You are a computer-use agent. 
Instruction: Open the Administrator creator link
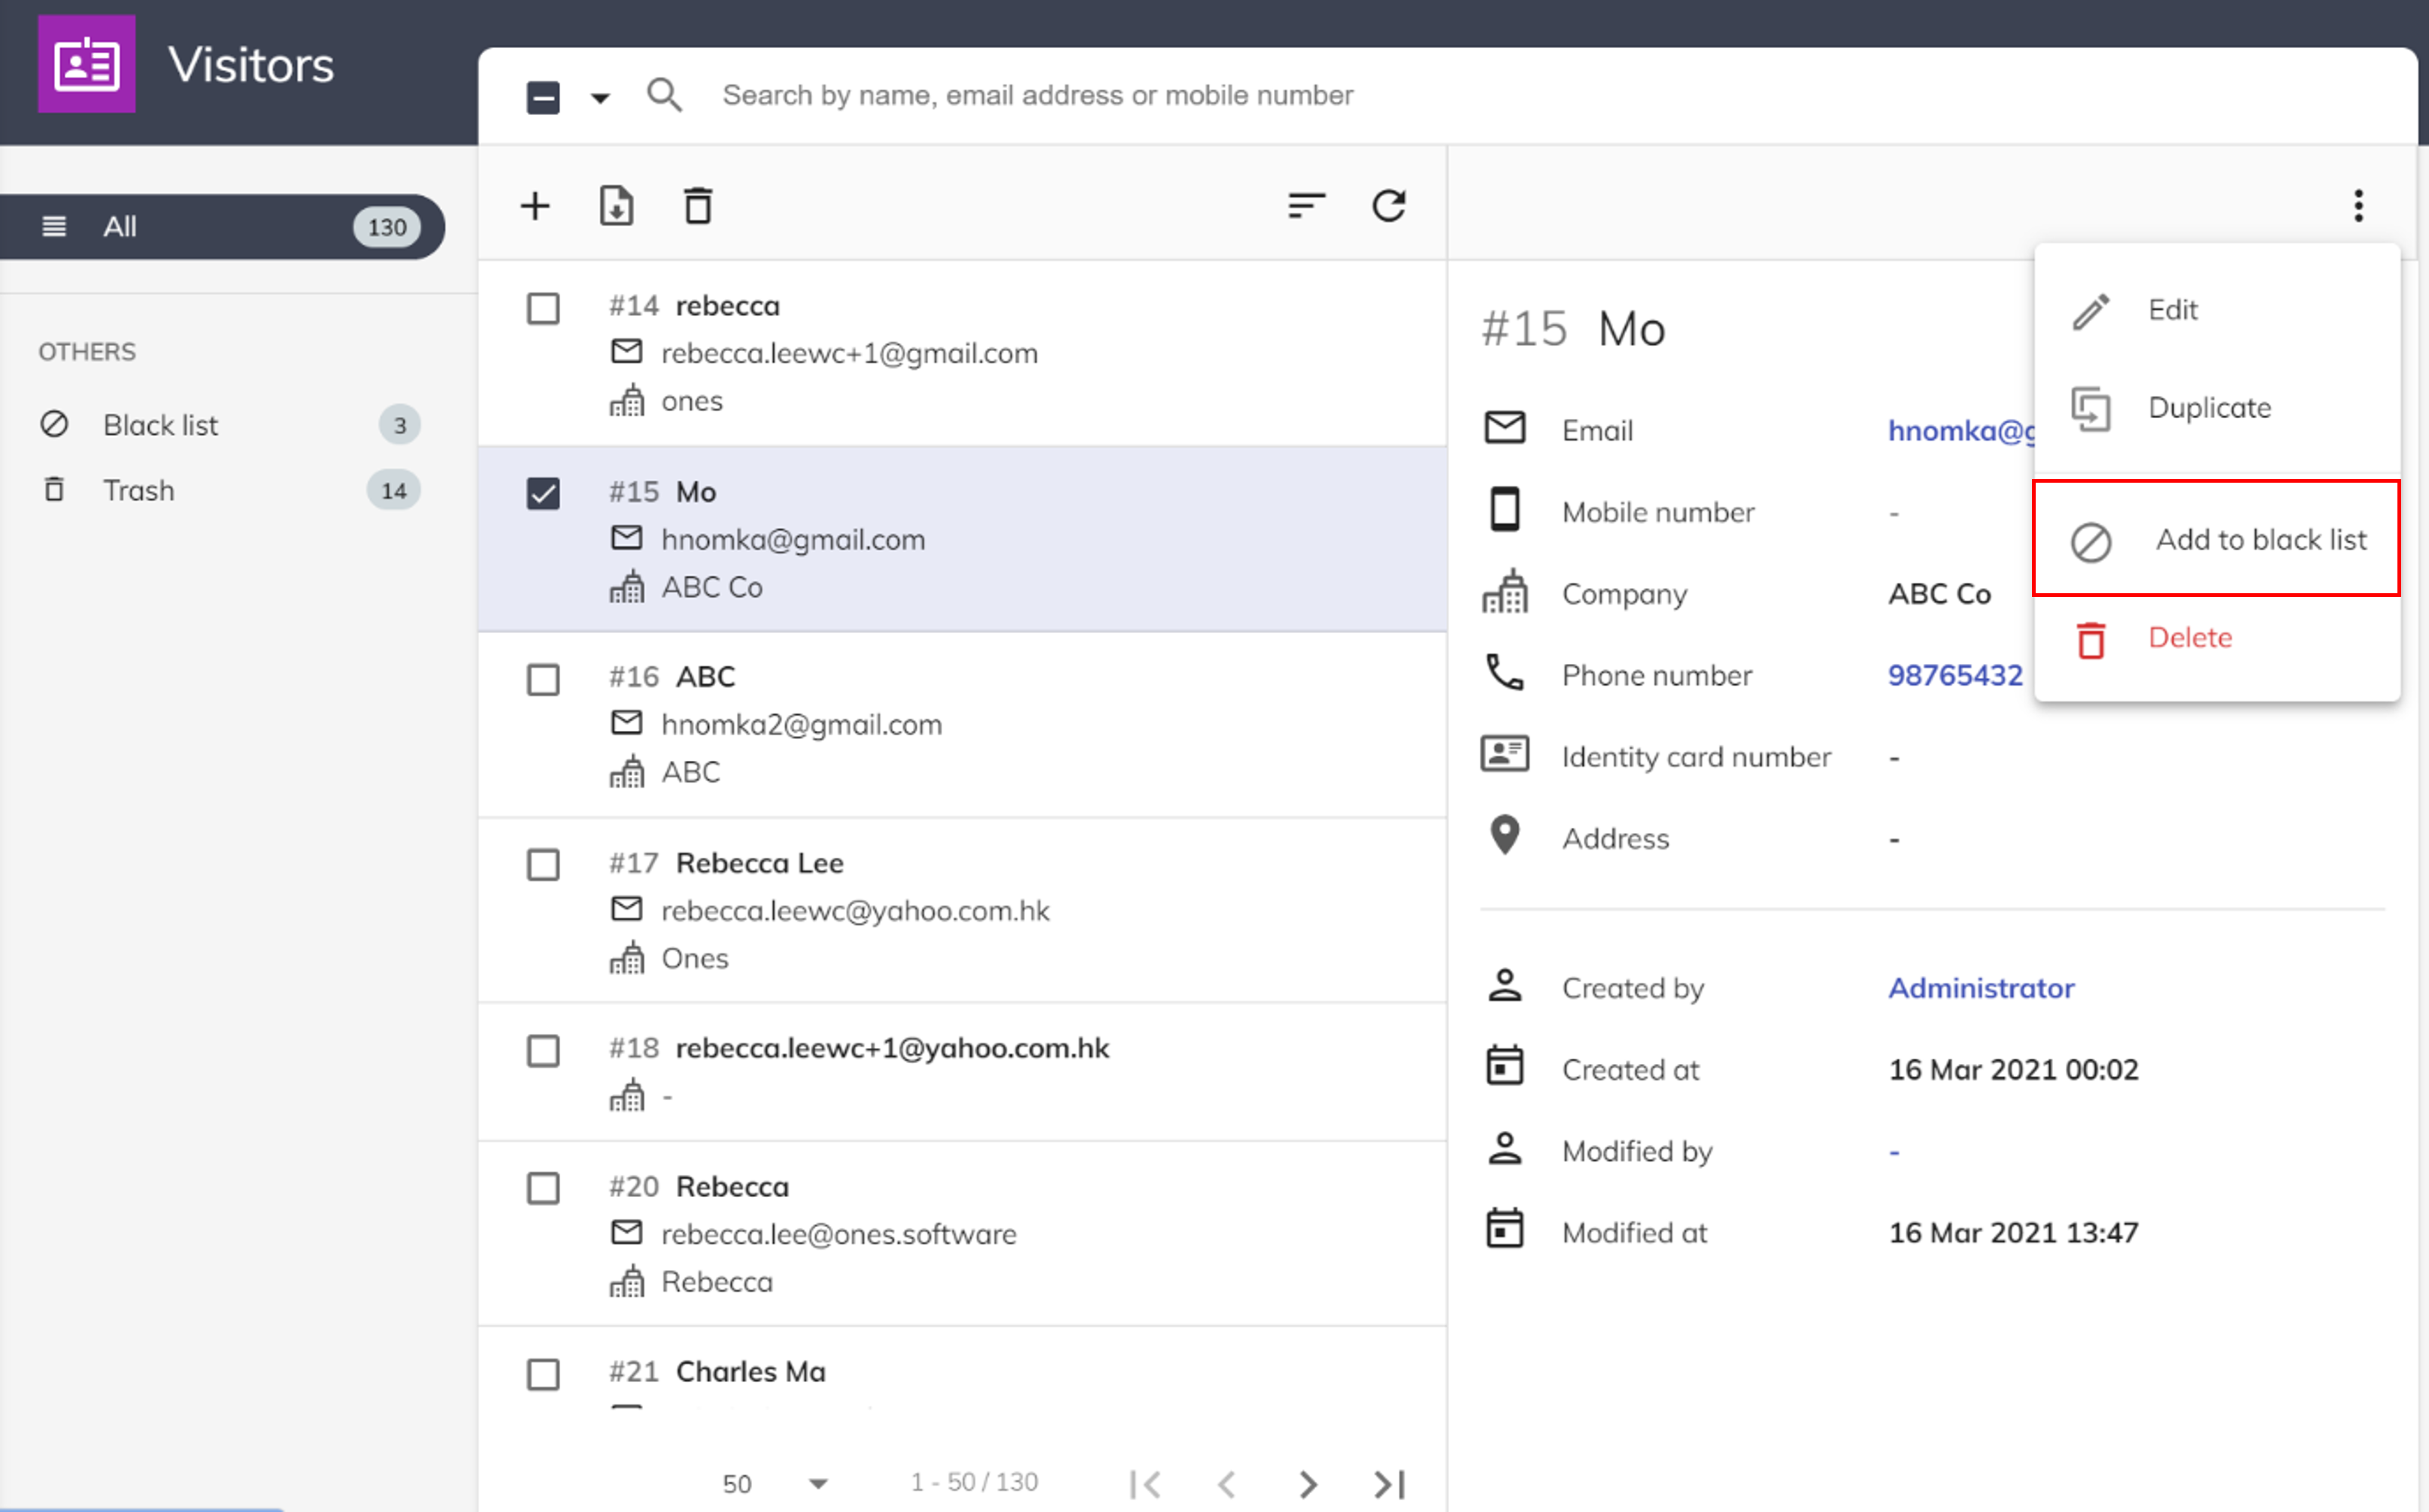click(1980, 988)
